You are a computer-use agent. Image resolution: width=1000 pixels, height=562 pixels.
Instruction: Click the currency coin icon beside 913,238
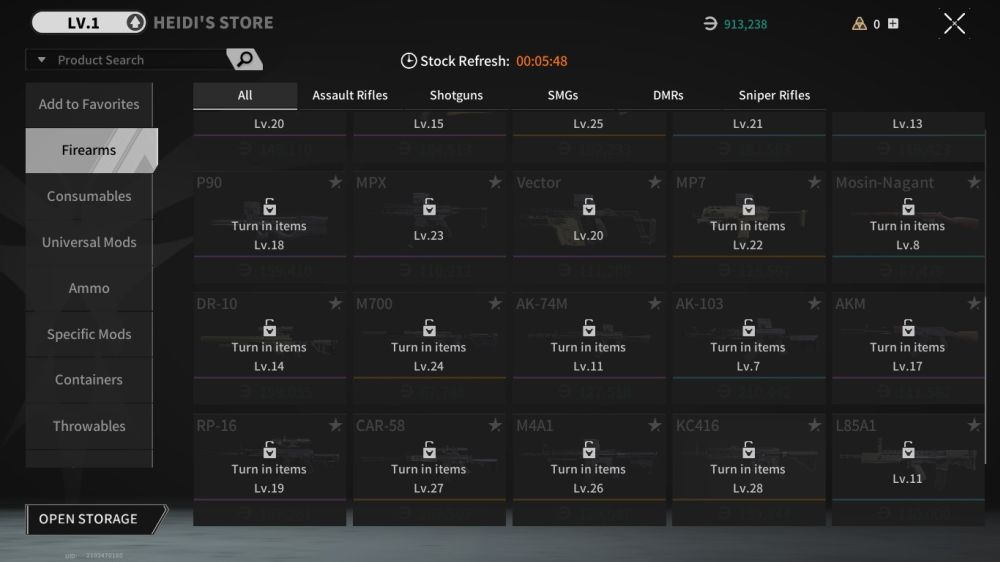[x=710, y=24]
